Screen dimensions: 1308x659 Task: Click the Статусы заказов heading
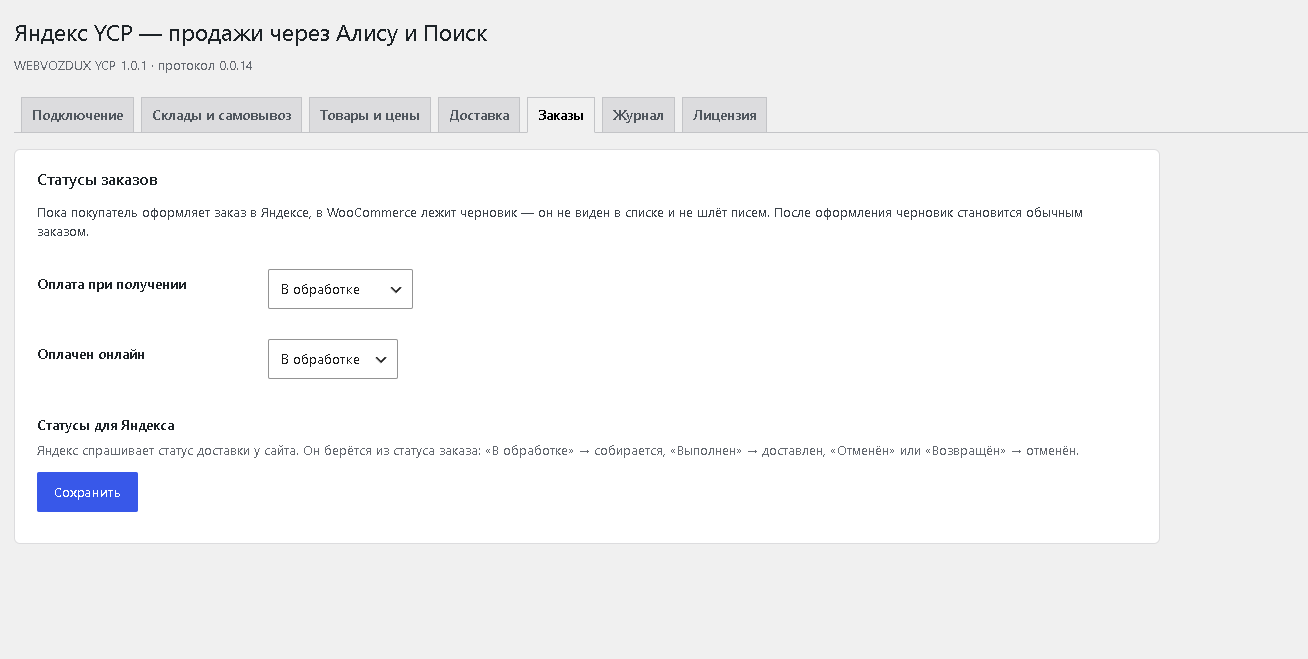[x=98, y=180]
